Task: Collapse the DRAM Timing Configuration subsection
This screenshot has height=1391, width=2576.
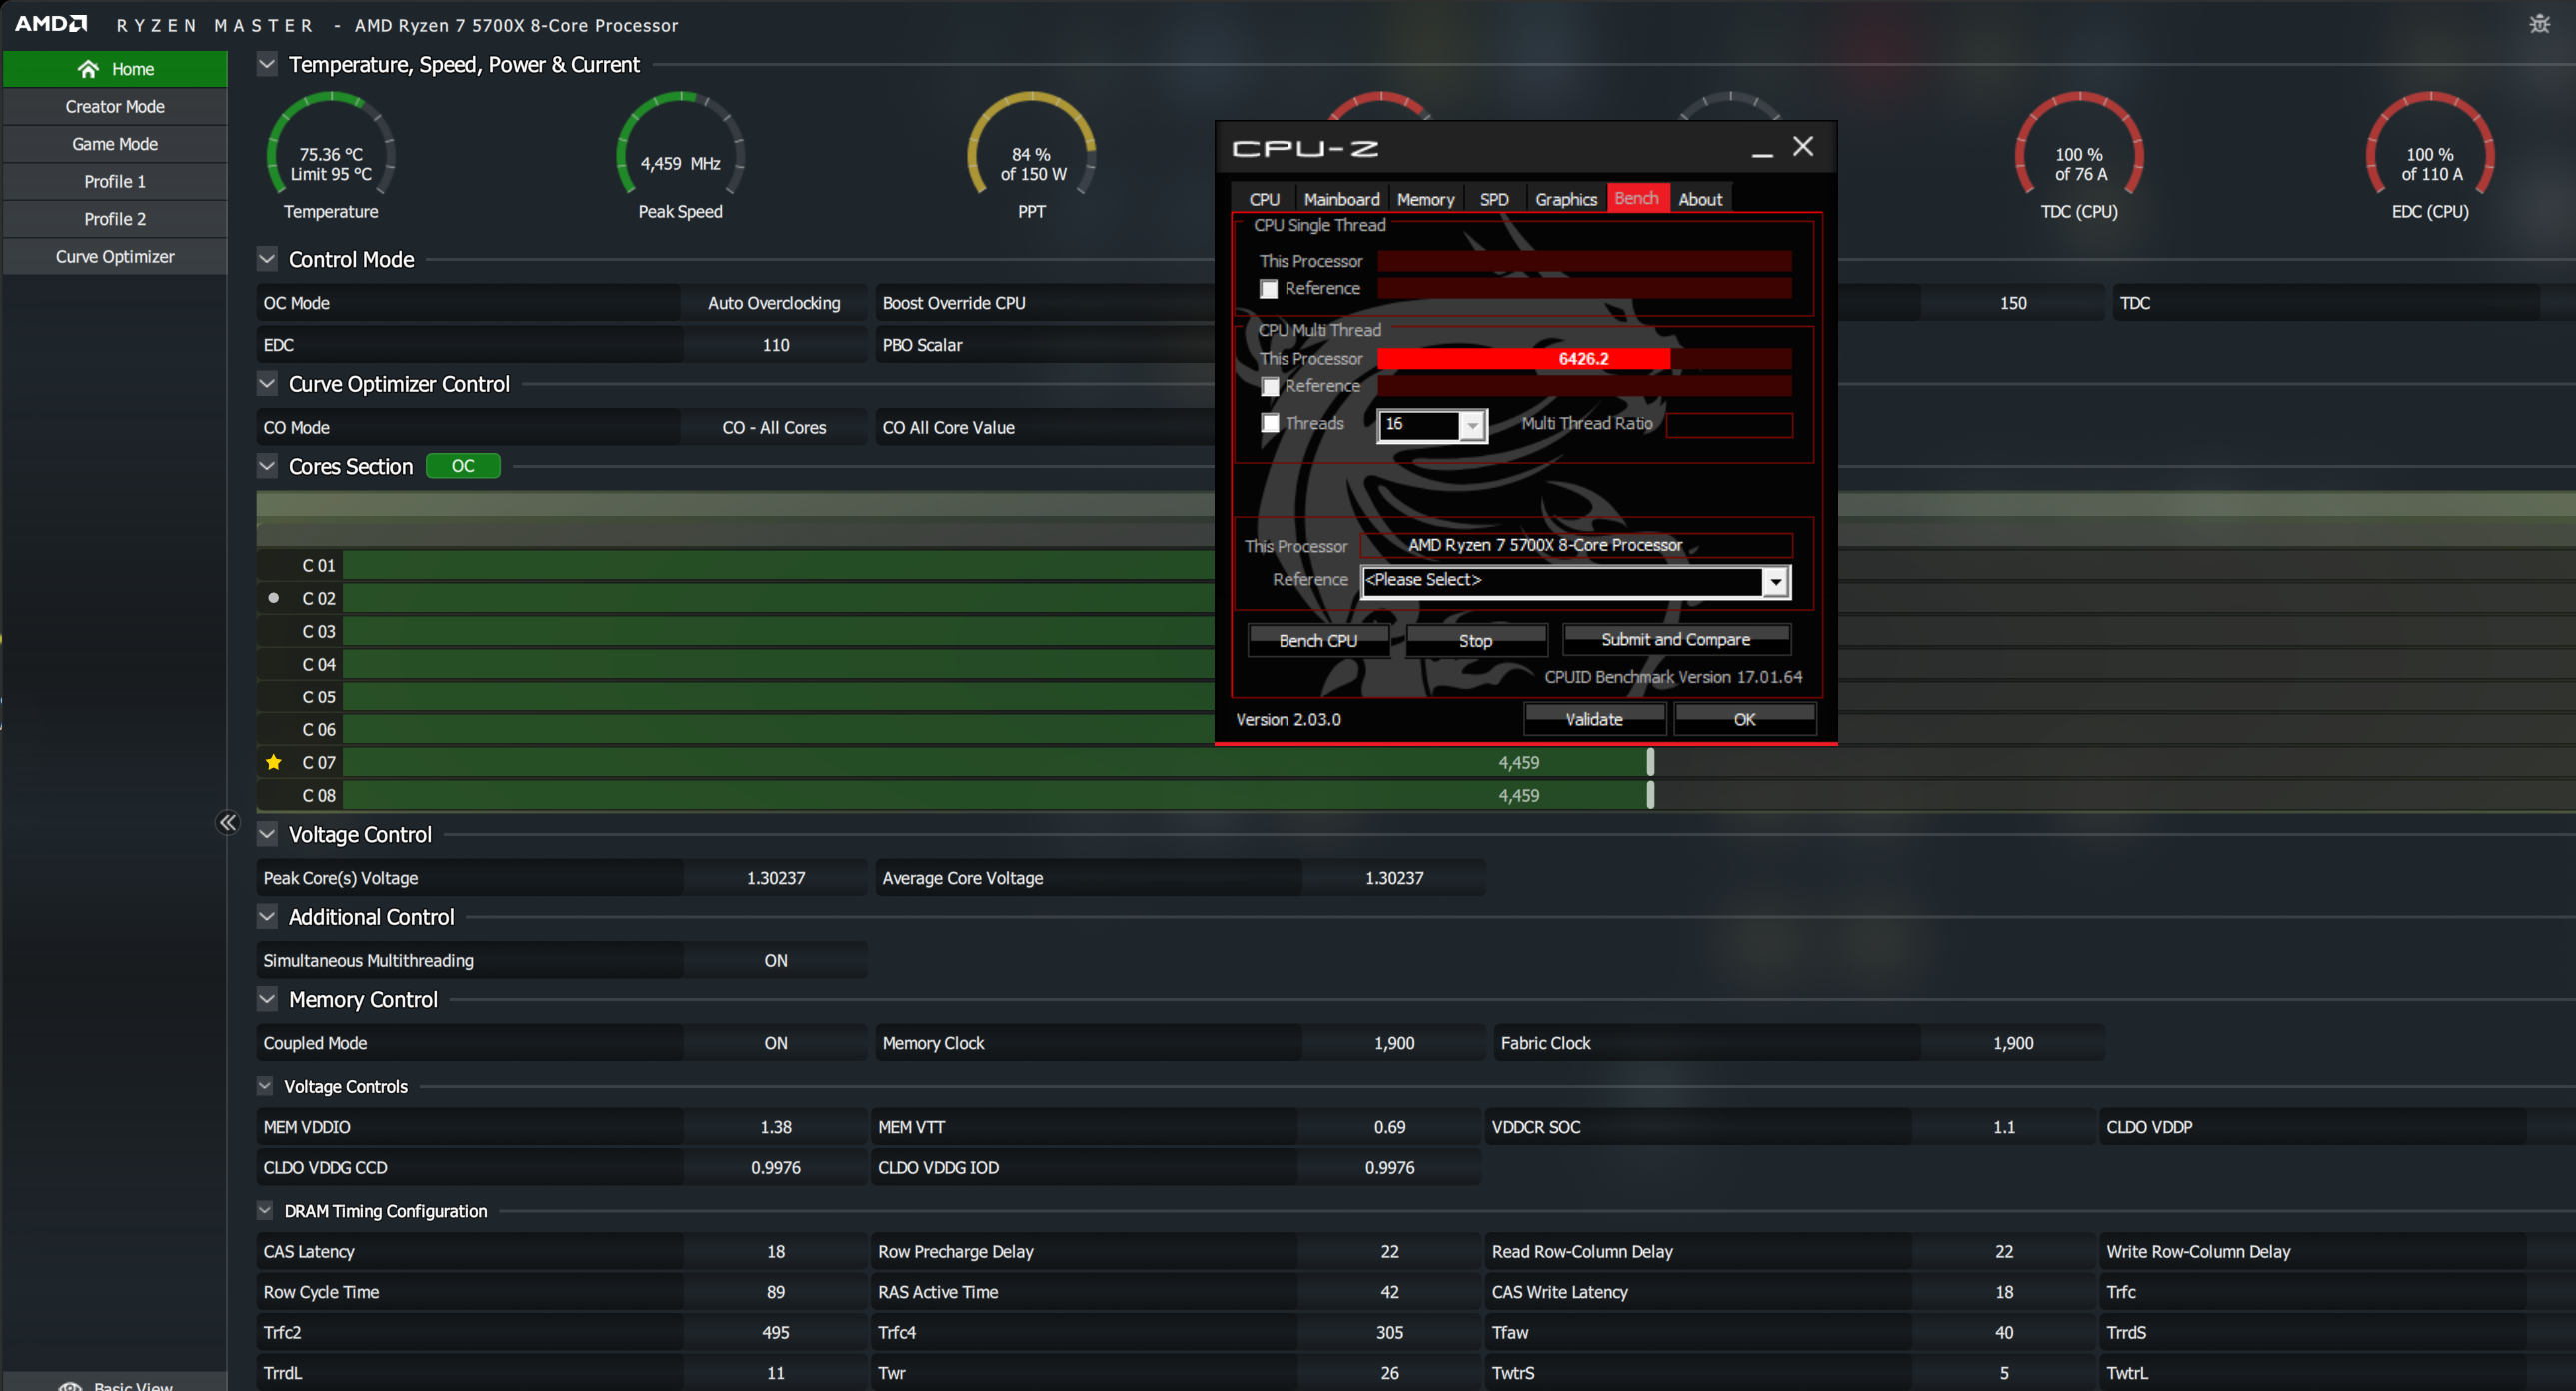Action: (265, 1211)
